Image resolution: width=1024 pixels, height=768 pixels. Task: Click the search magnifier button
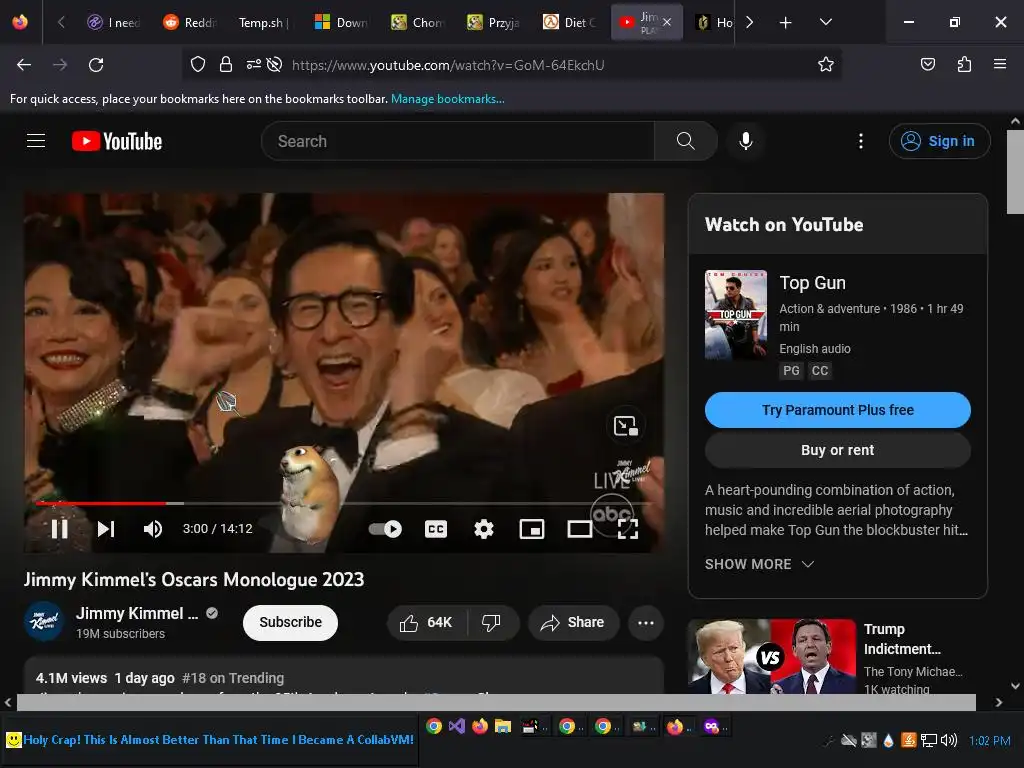tap(686, 141)
